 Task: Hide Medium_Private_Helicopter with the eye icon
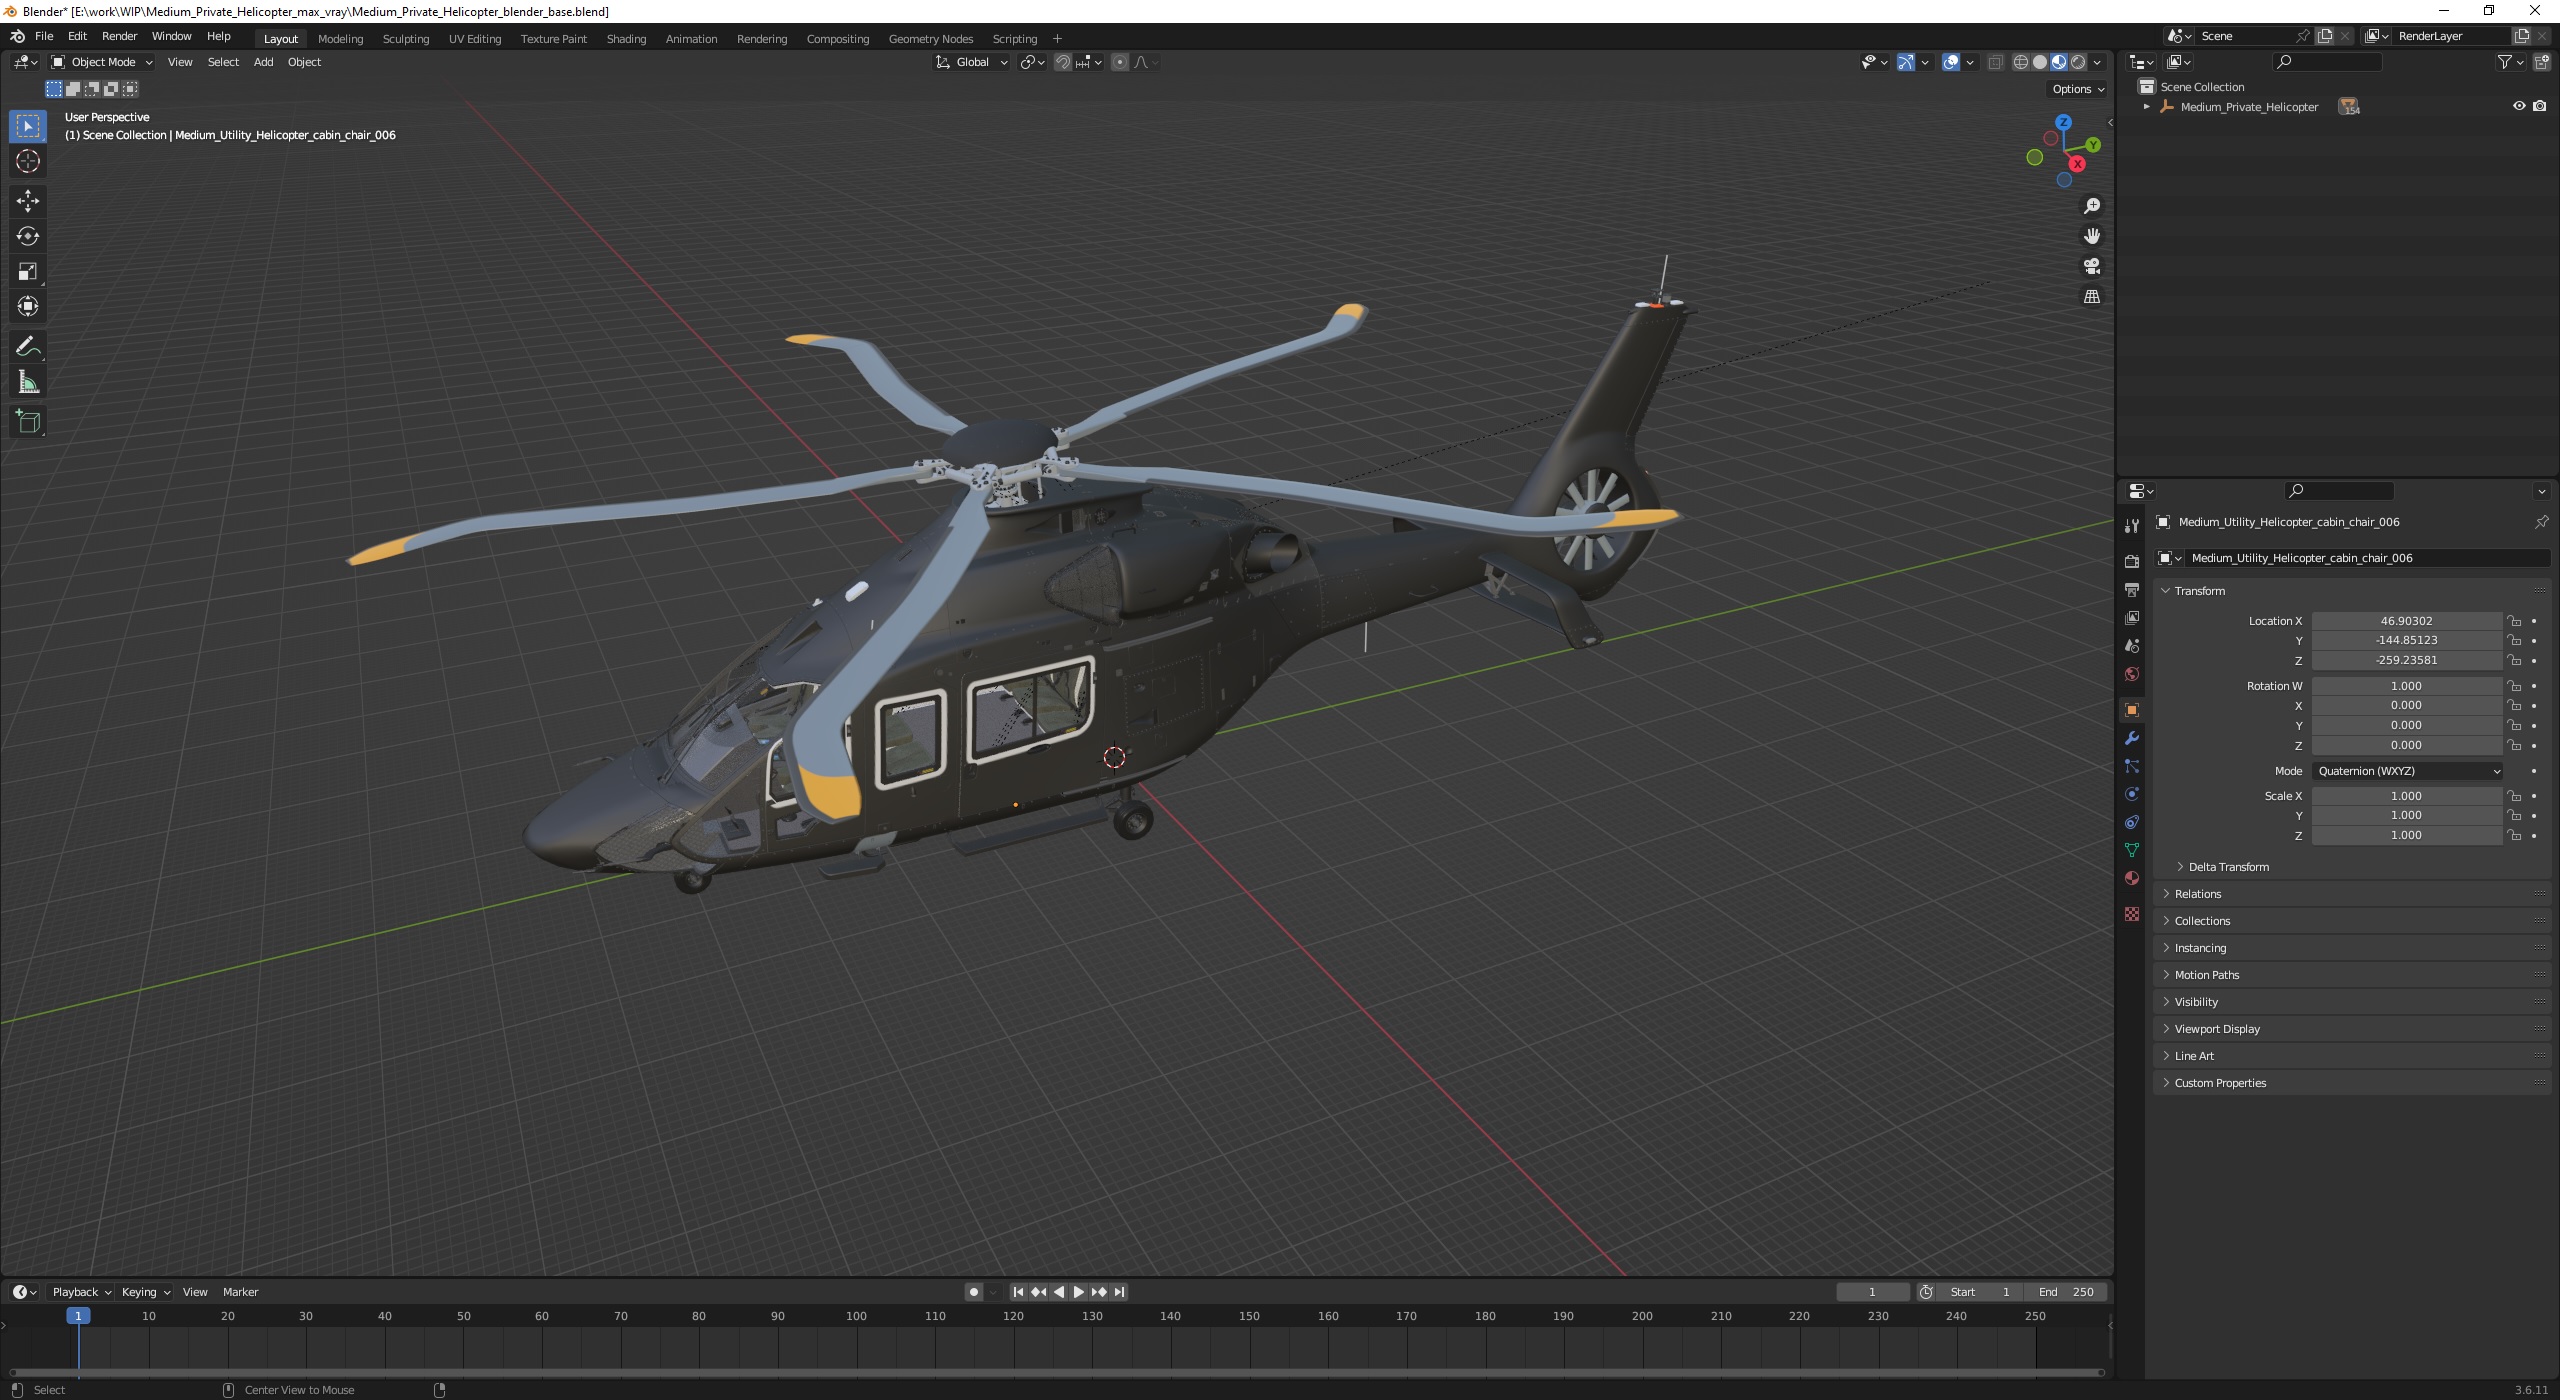coord(2519,106)
